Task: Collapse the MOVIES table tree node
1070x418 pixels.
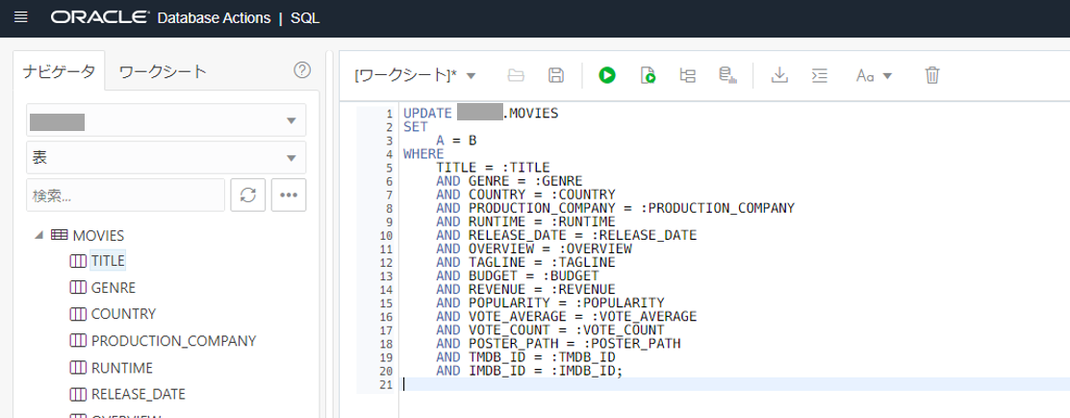Action: pyautogui.click(x=39, y=235)
